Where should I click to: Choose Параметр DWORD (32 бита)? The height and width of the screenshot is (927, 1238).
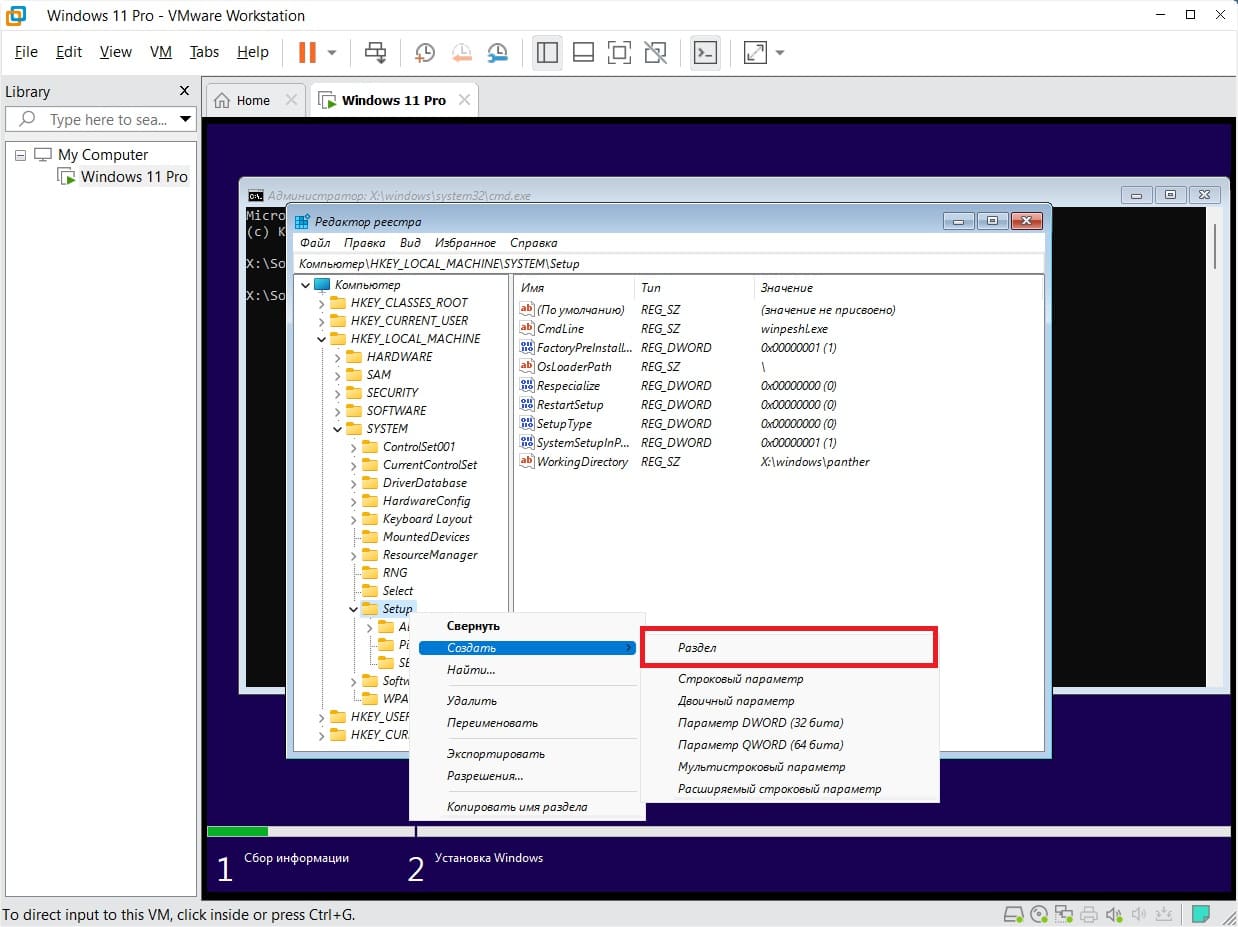pyautogui.click(x=760, y=723)
